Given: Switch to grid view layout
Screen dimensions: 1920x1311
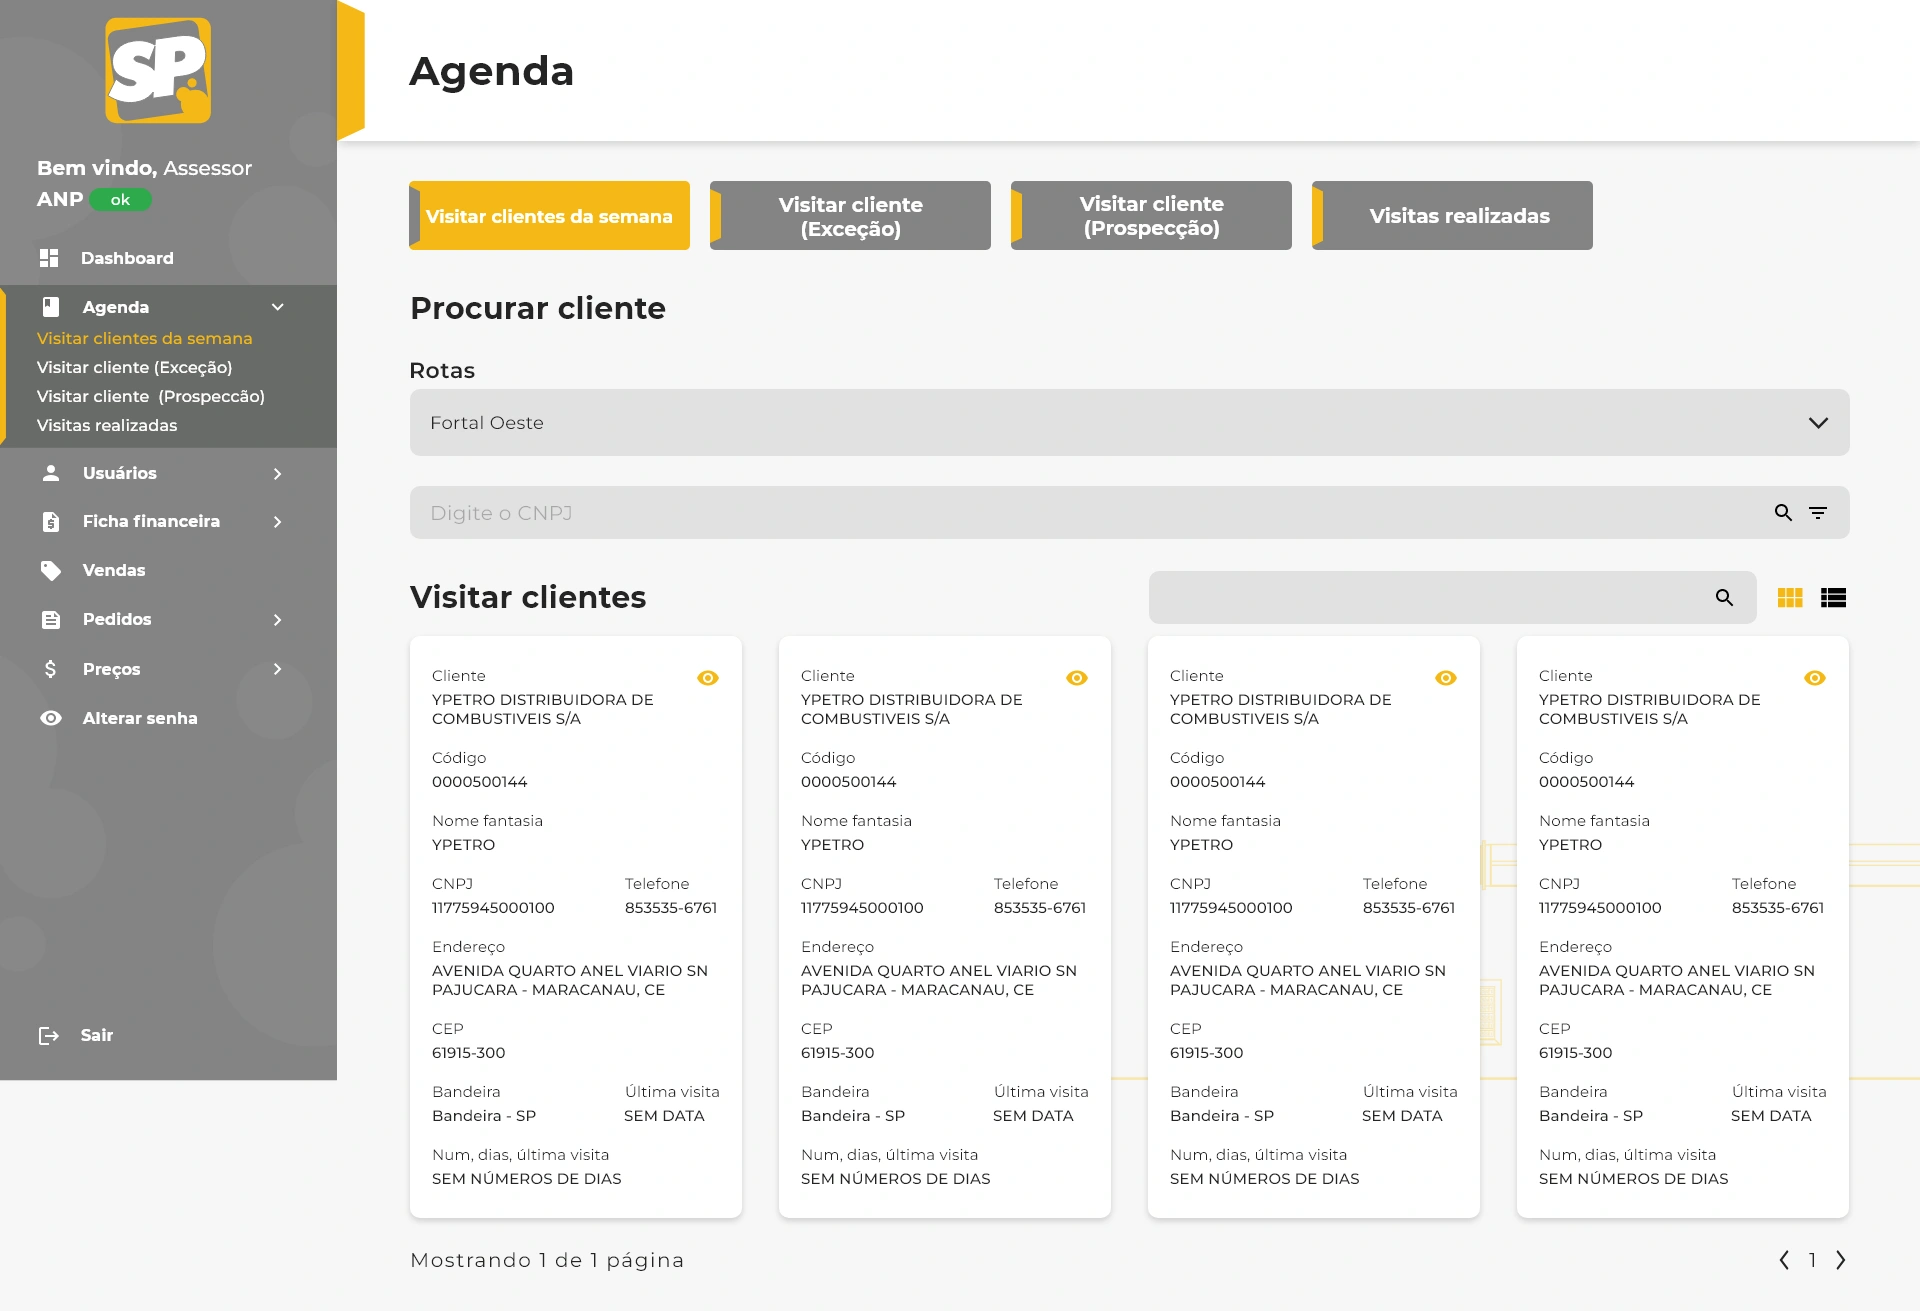Looking at the screenshot, I should tap(1790, 598).
